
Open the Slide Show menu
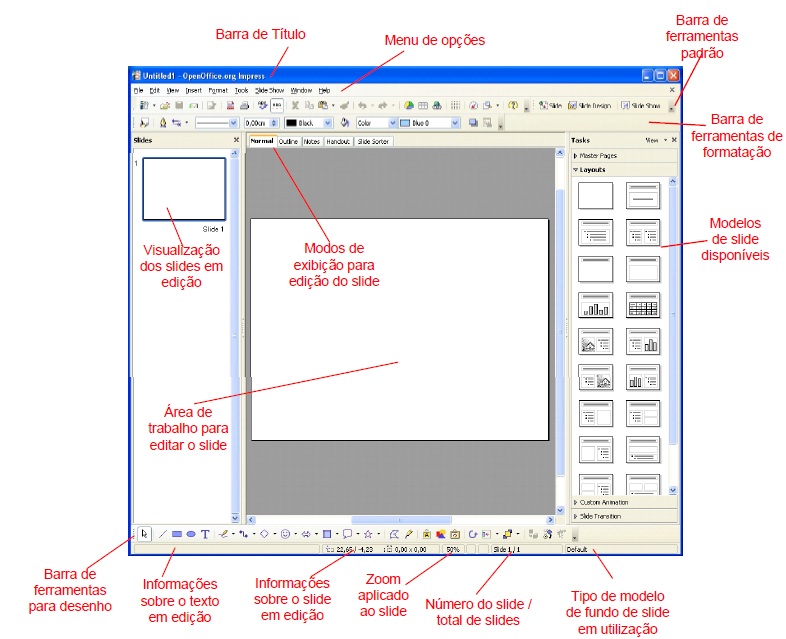pyautogui.click(x=269, y=91)
